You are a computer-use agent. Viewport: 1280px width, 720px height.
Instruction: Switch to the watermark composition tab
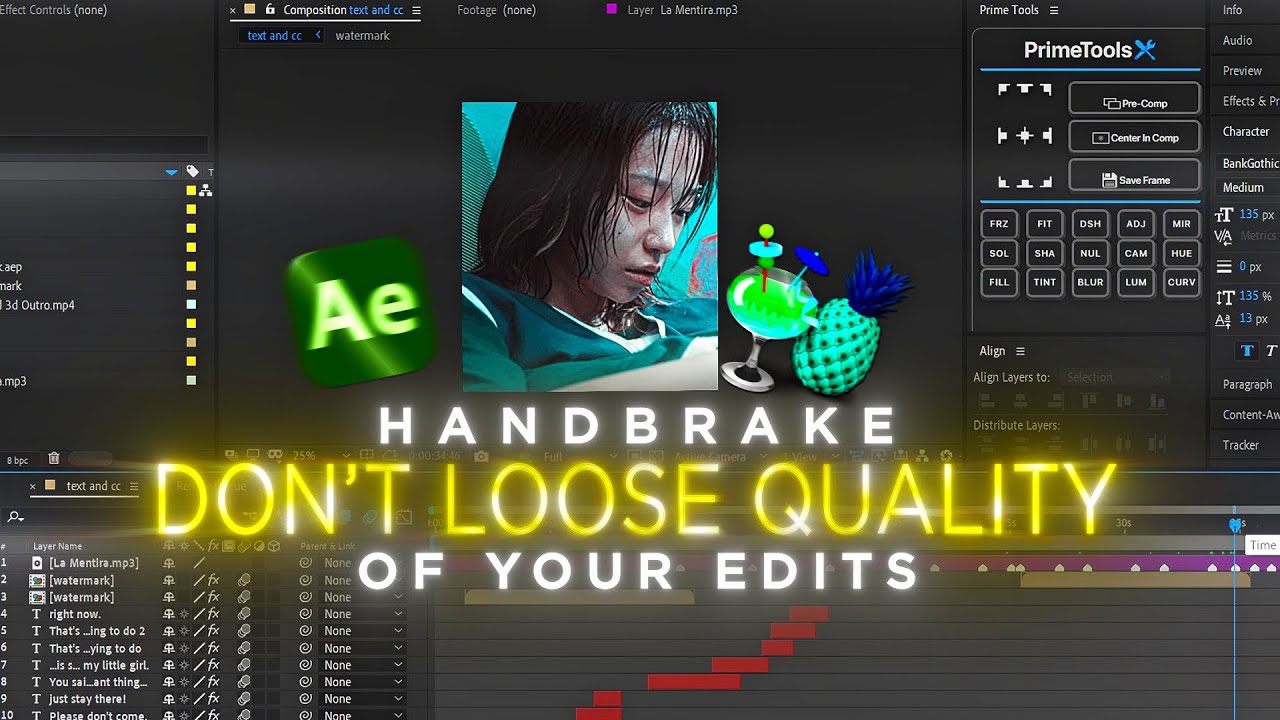362,35
